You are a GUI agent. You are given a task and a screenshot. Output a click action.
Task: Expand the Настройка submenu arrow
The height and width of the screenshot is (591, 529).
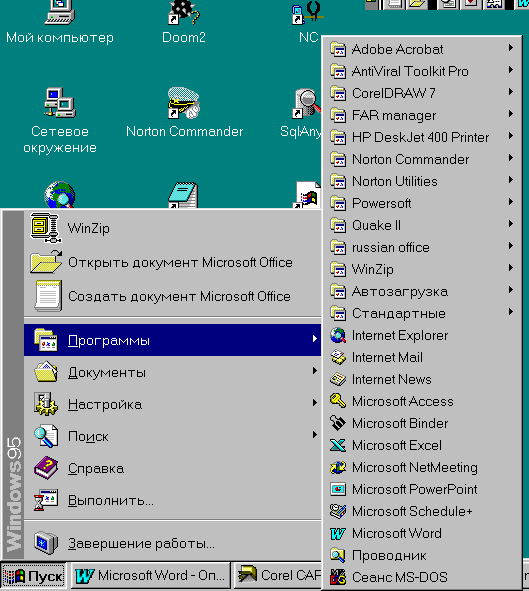[315, 403]
